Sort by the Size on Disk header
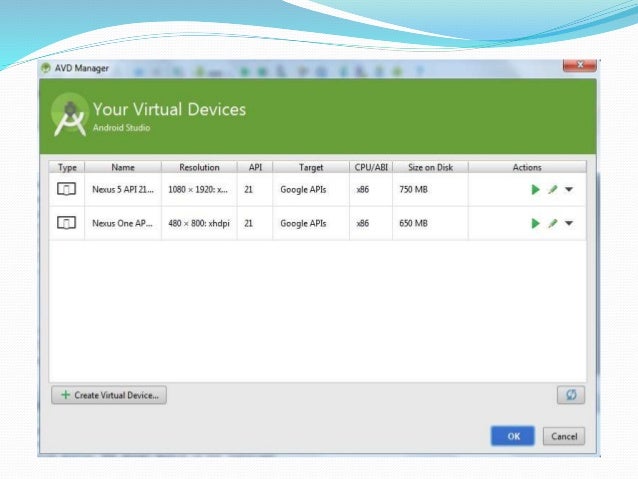The width and height of the screenshot is (638, 479). 430,167
